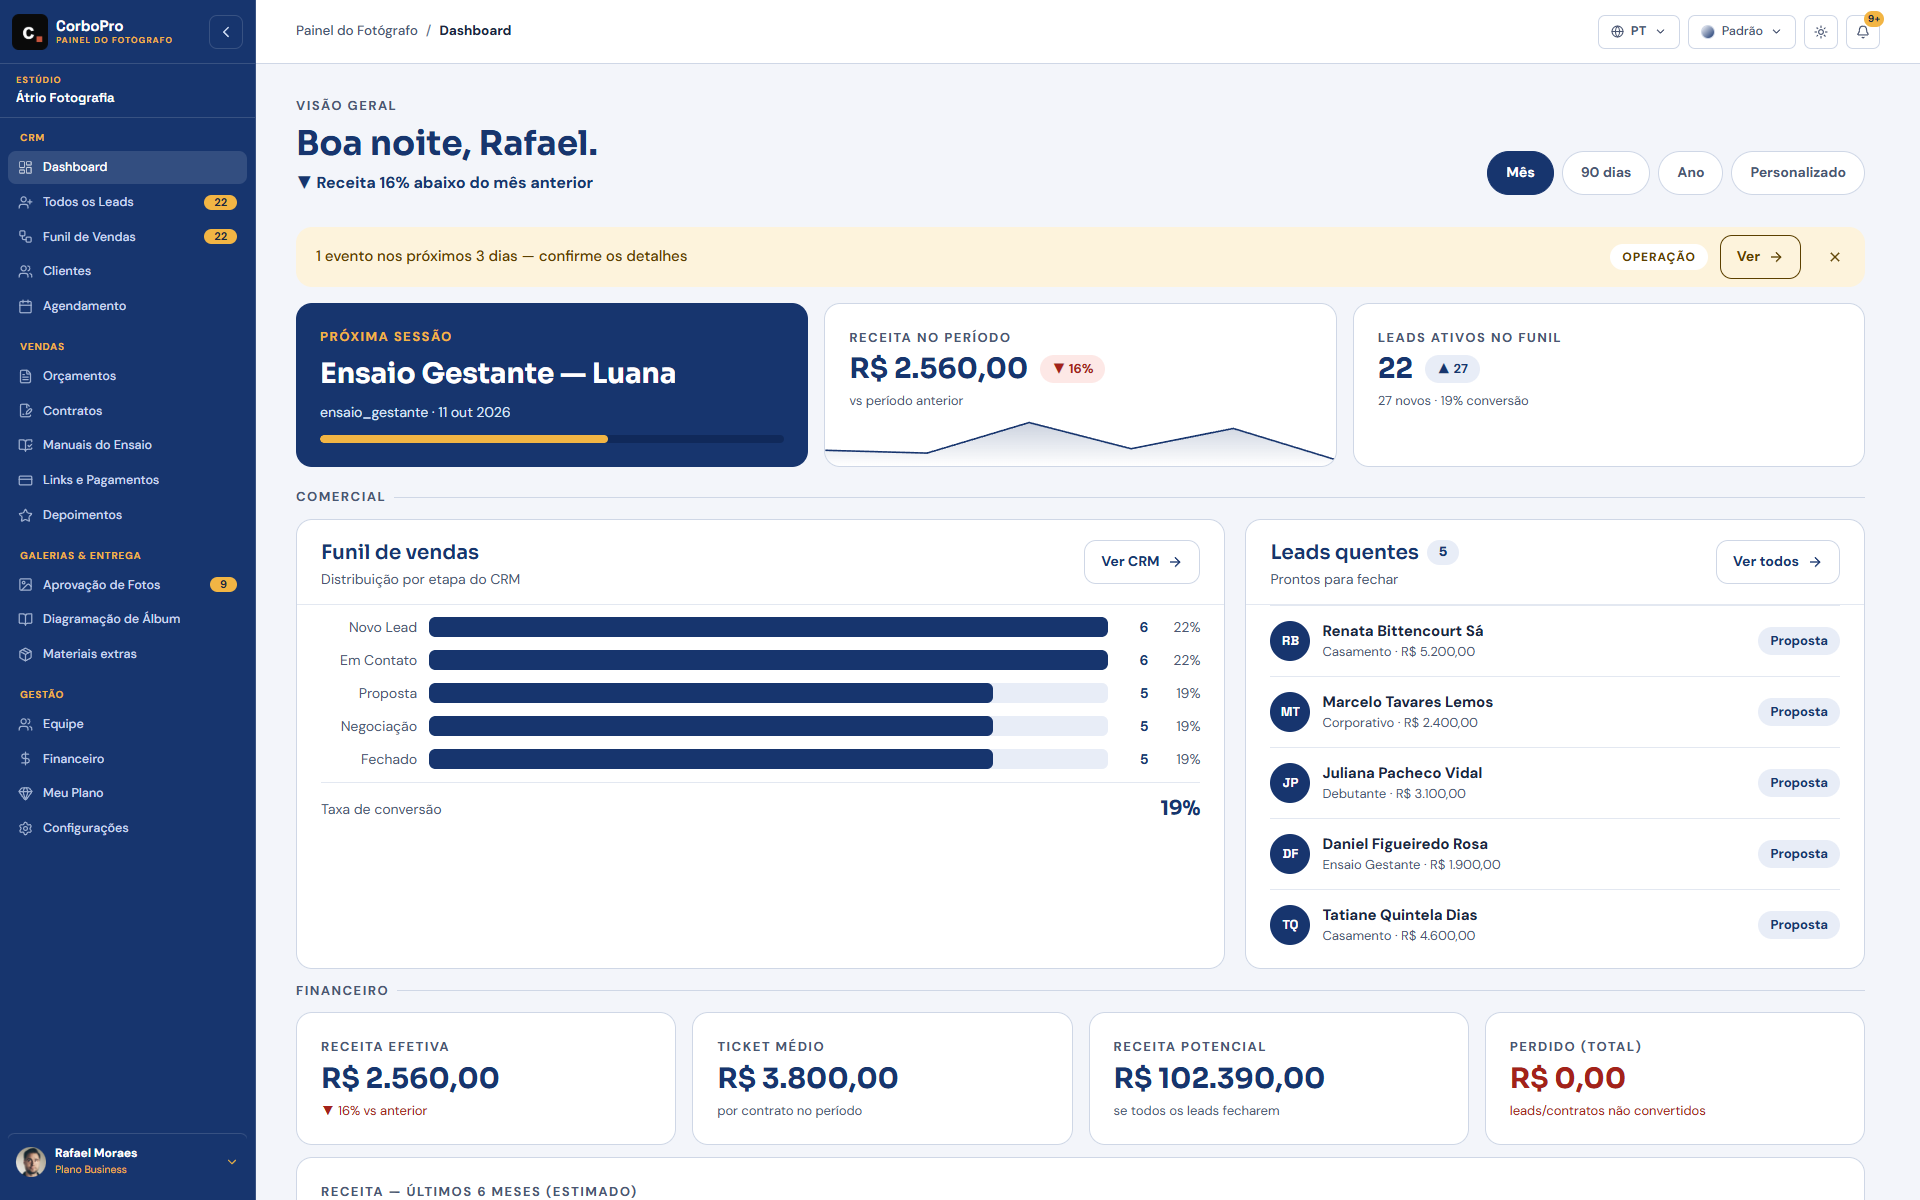This screenshot has width=1920, height=1200.
Task: Expand the Rafael Moraes user menu
Action: pos(127,1161)
